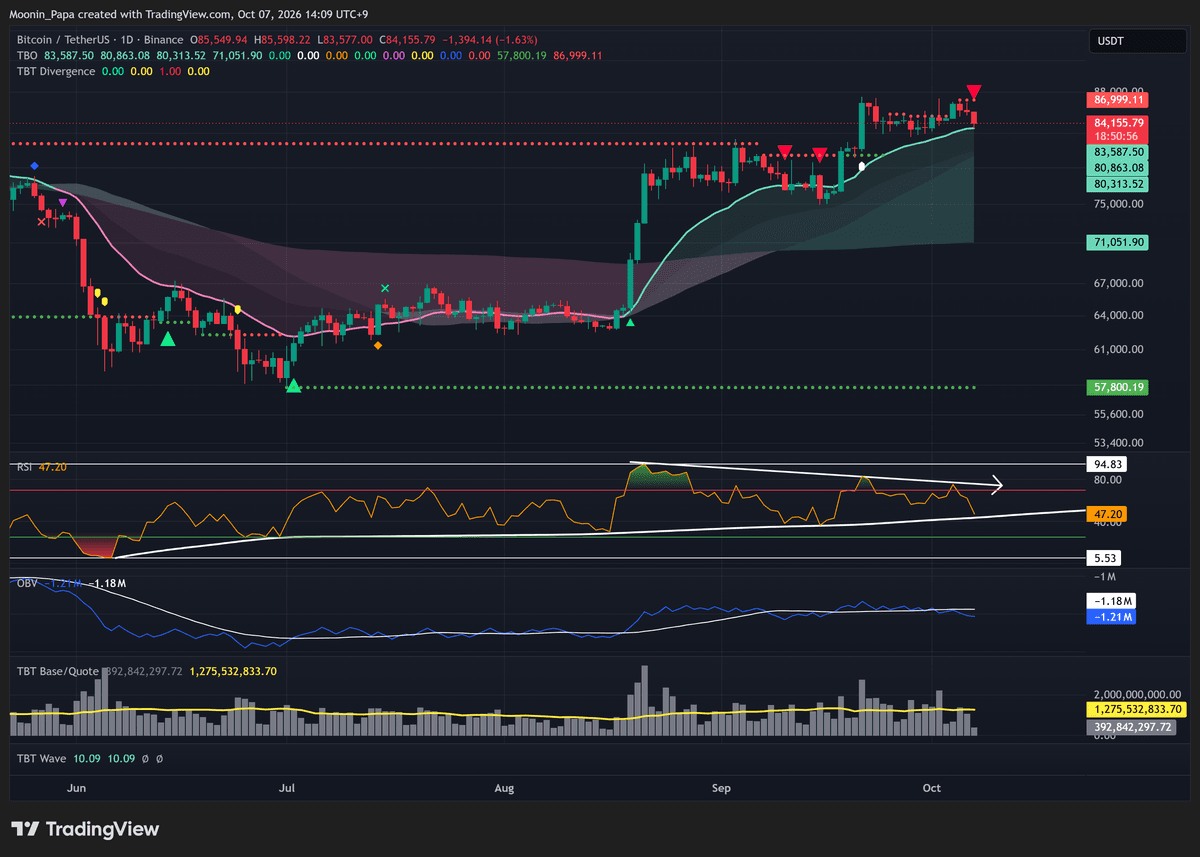Viewport: 1200px width, 857px height.
Task: Click the TBT Wave legend name
Action: coord(41,759)
